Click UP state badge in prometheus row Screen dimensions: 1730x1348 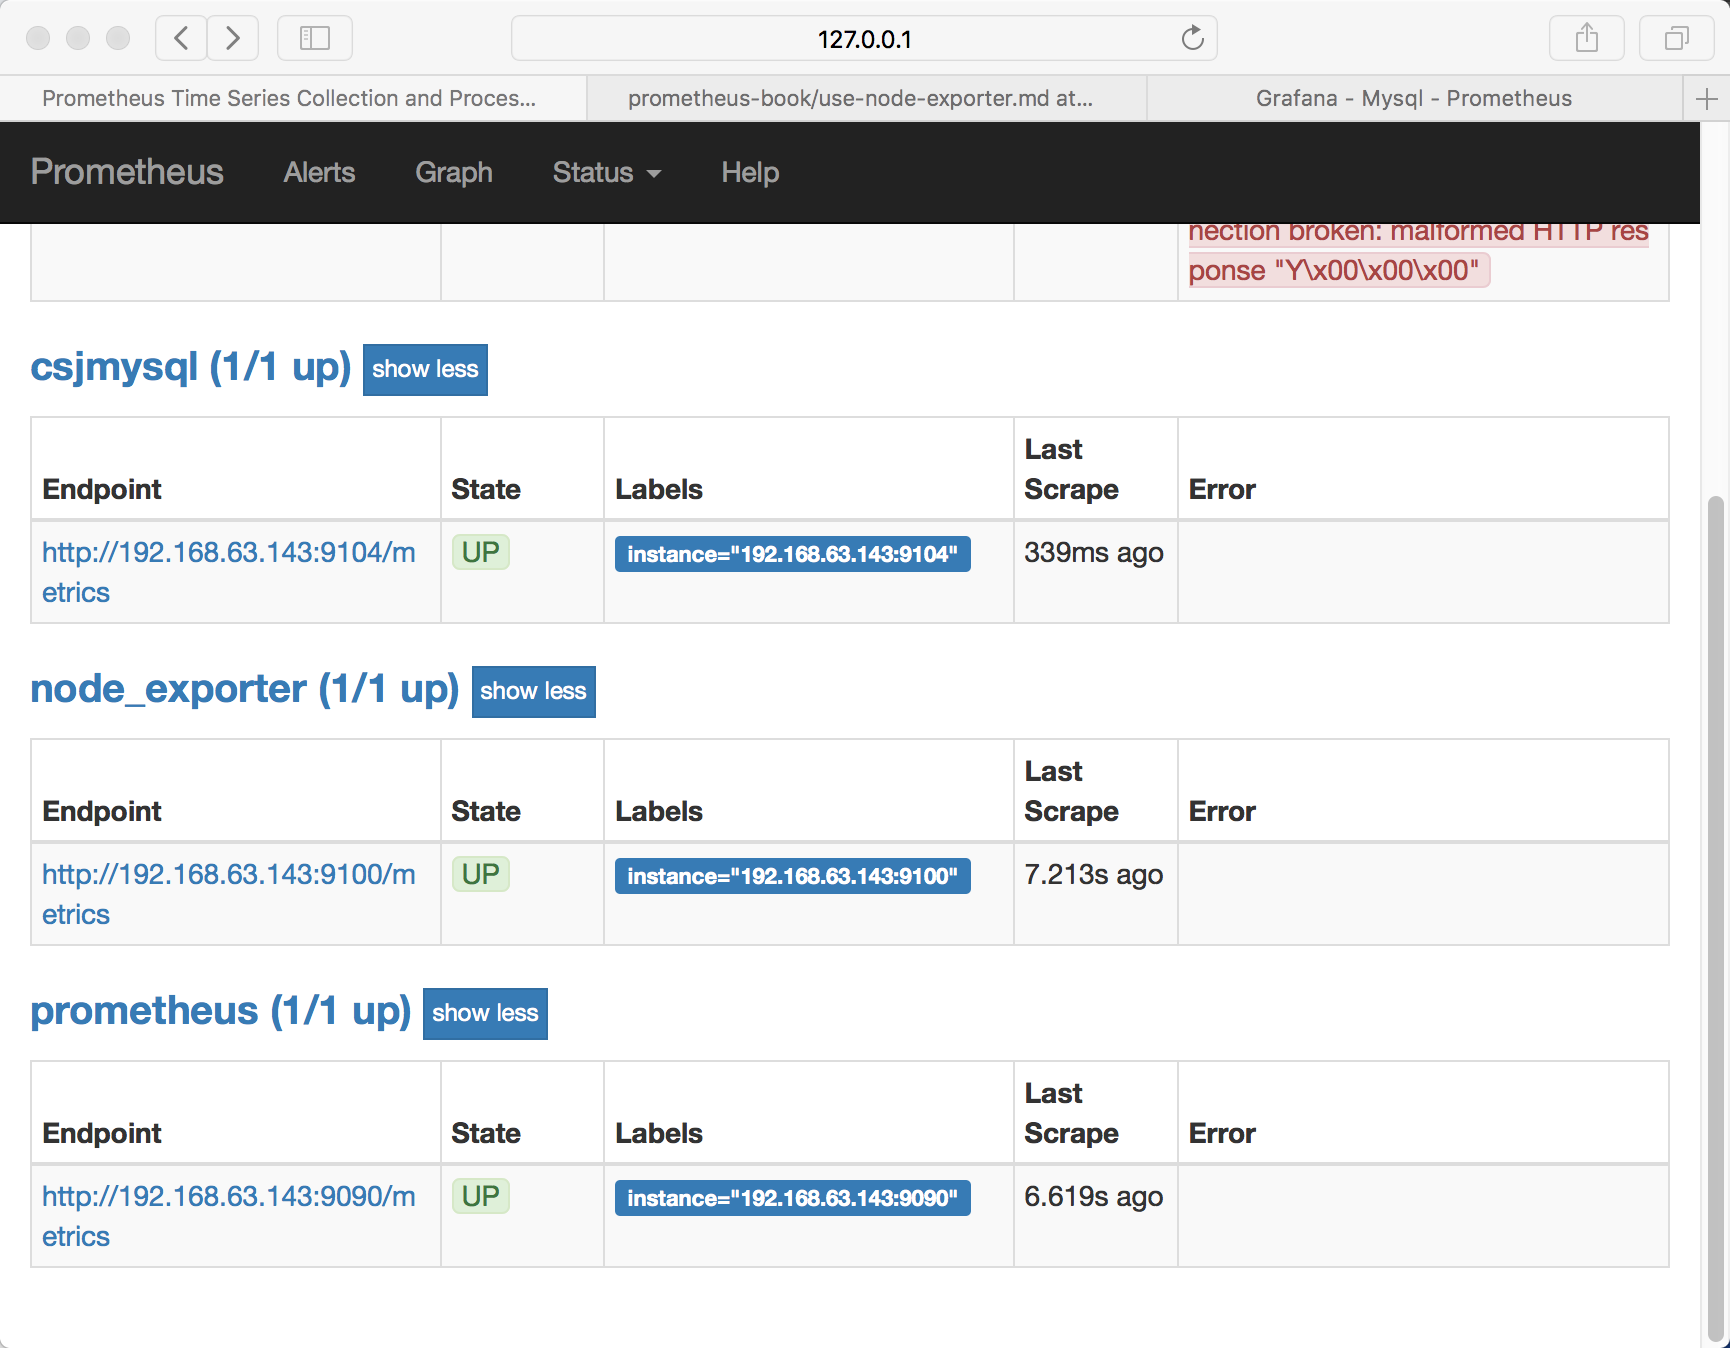coord(481,1196)
